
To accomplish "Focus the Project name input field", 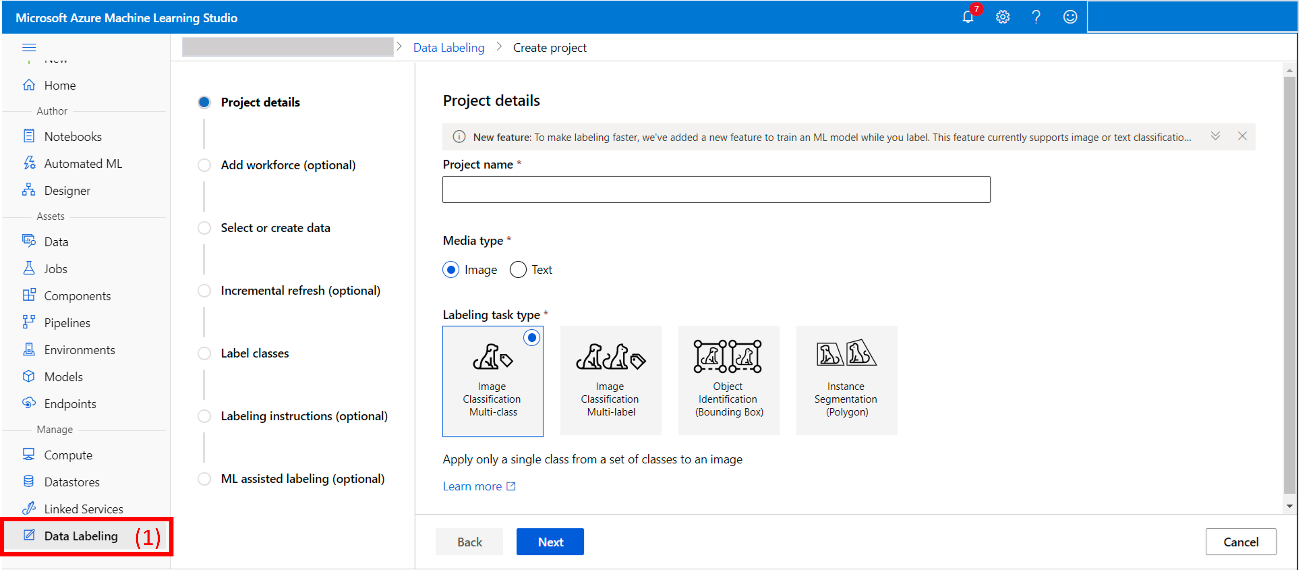I will (x=716, y=190).
